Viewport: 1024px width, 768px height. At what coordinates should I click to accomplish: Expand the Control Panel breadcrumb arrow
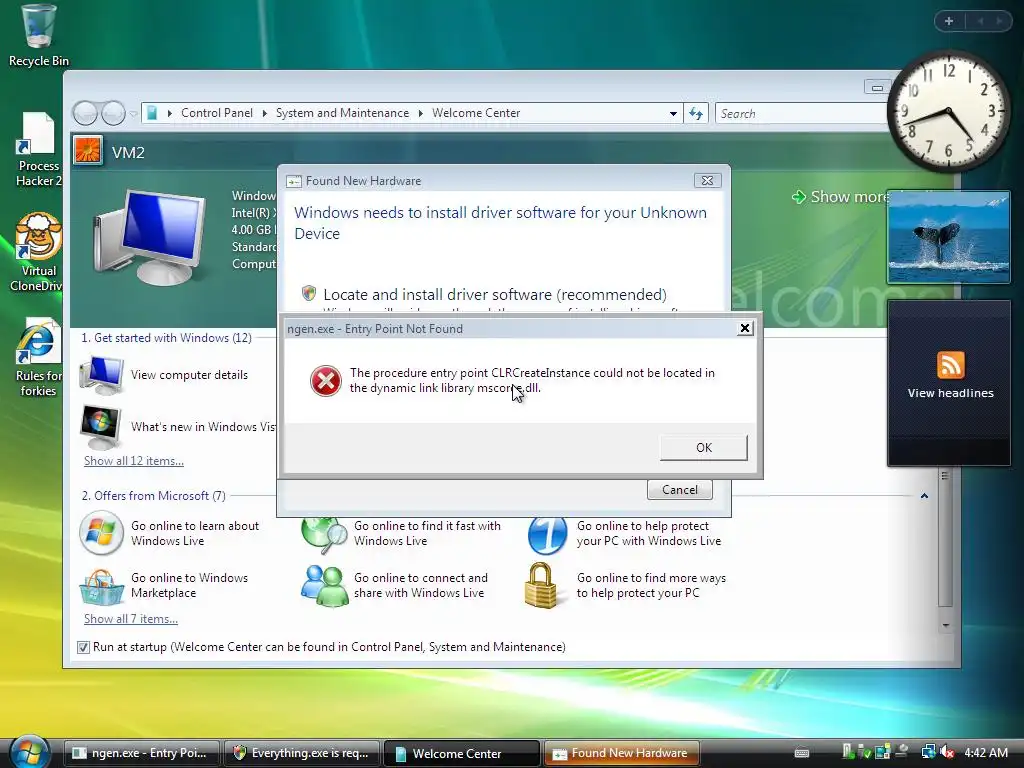click(x=264, y=113)
